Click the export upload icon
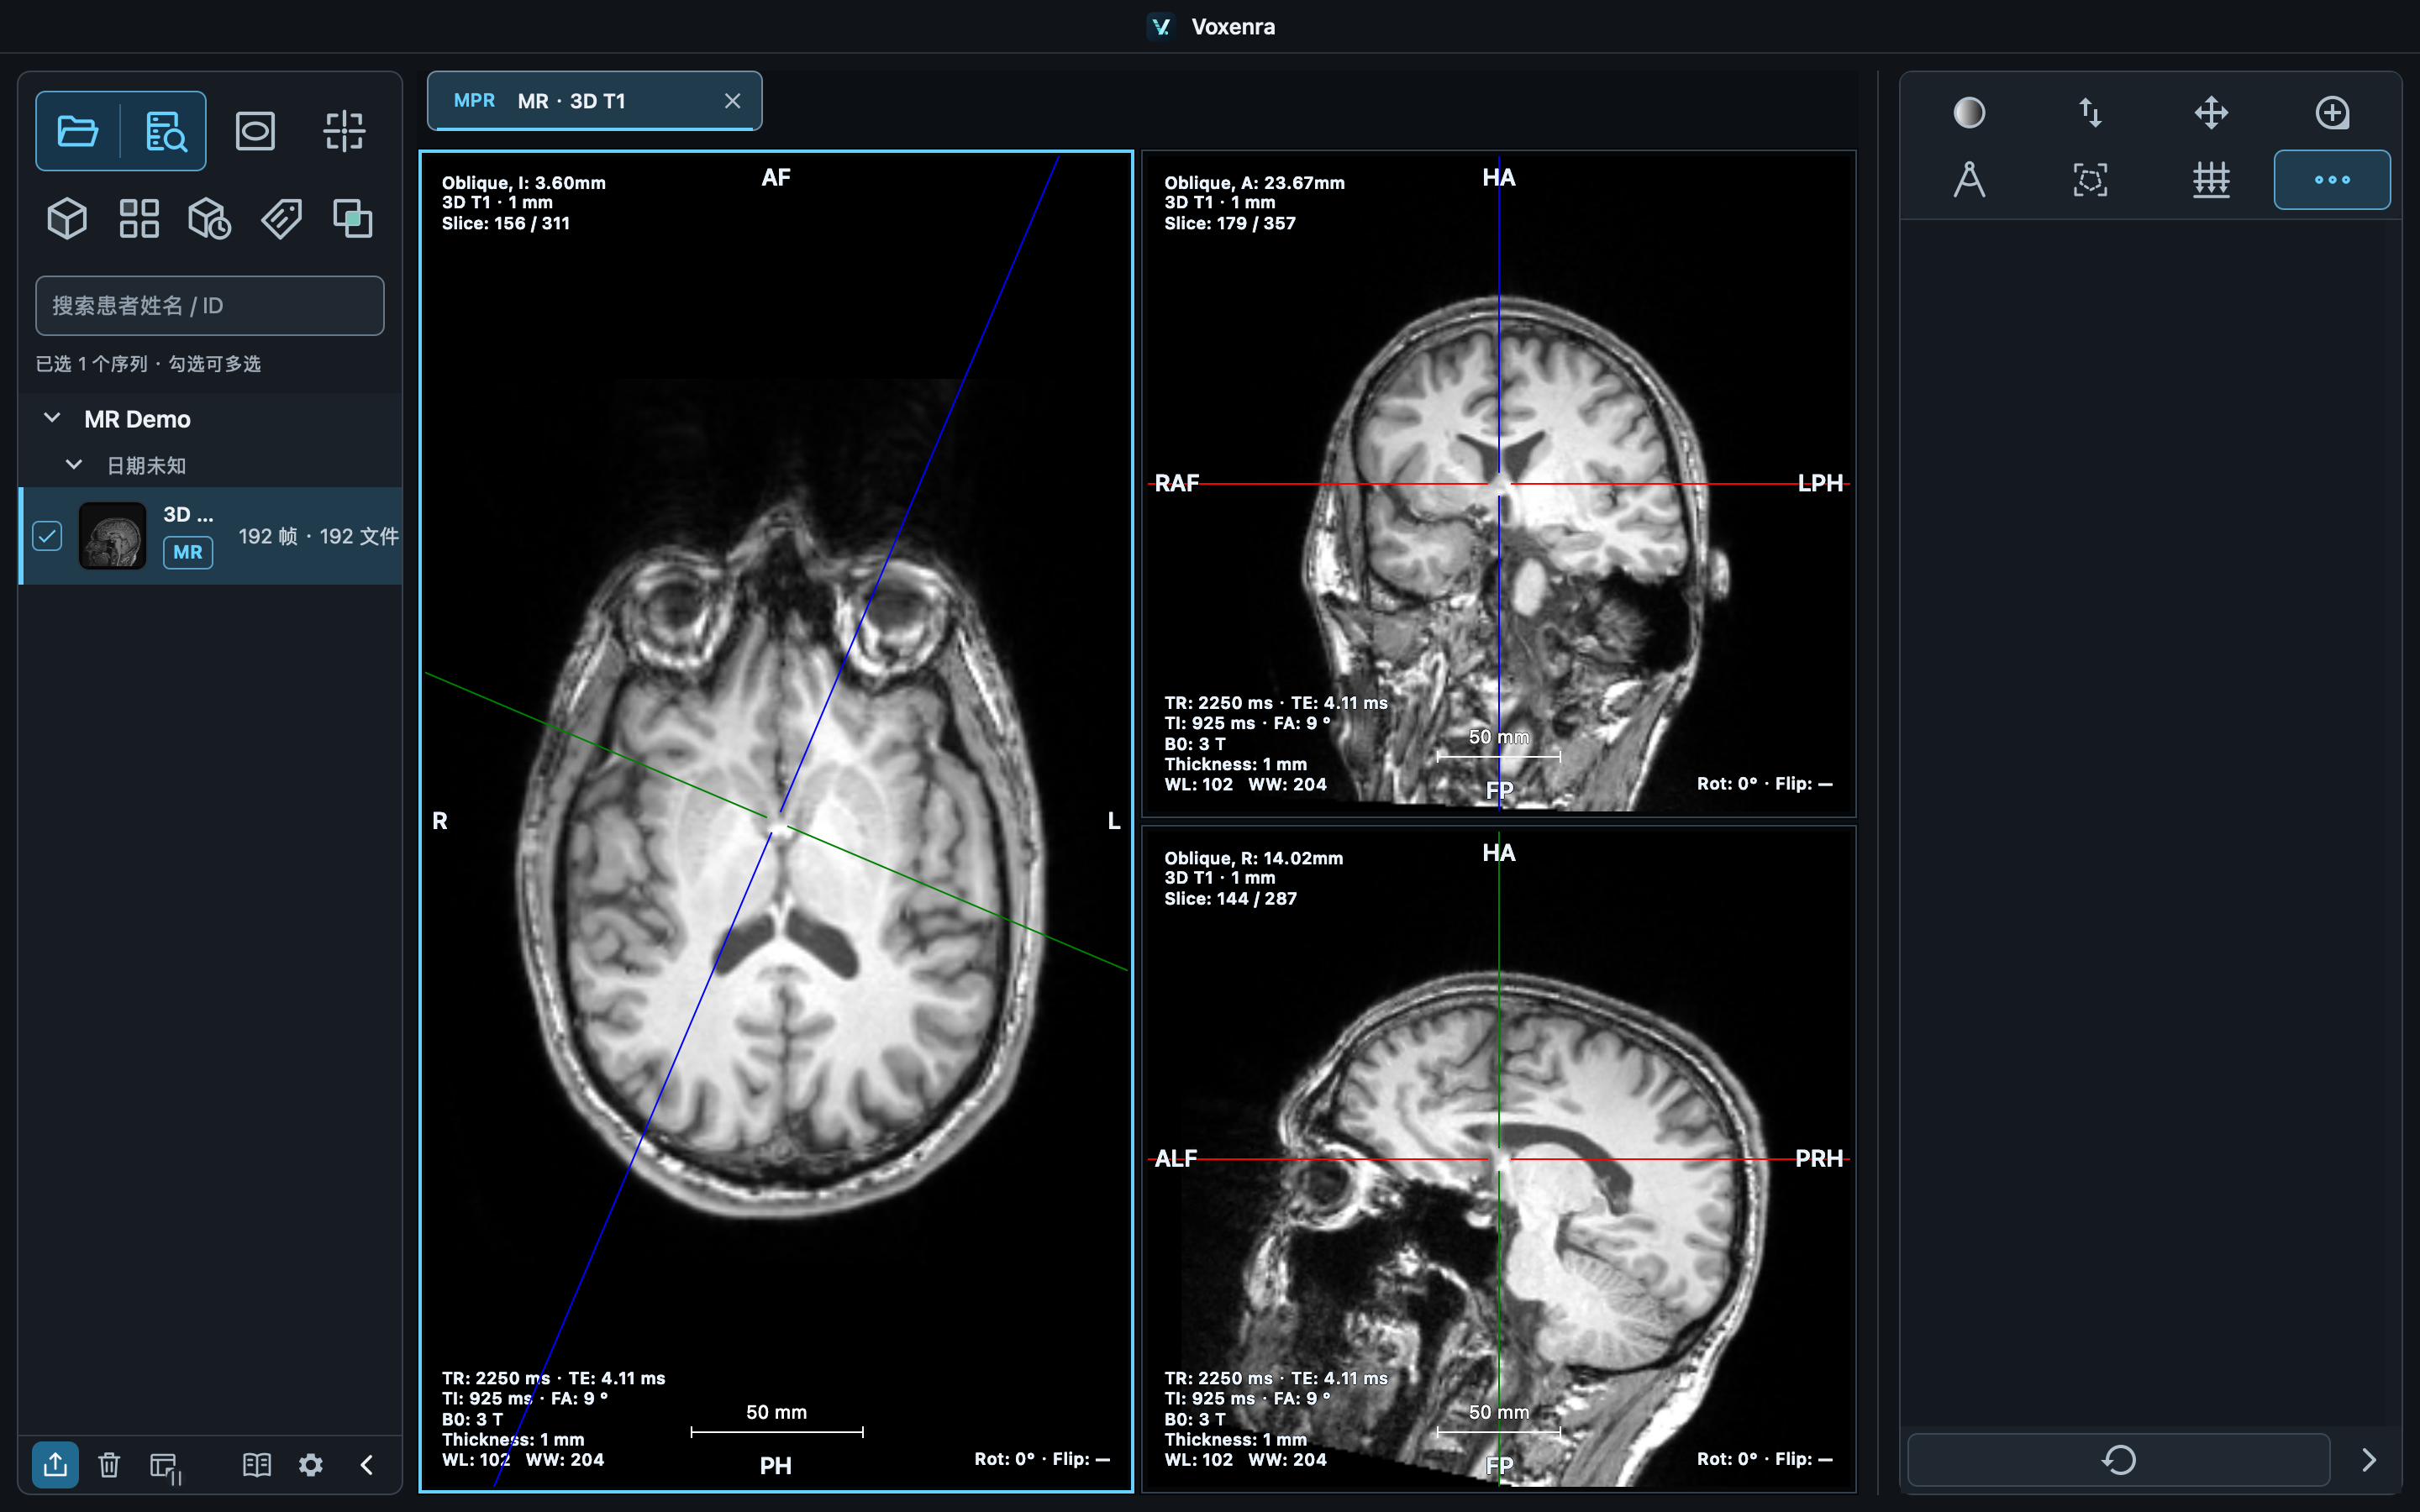Viewport: 2420px width, 1512px height. [55, 1465]
